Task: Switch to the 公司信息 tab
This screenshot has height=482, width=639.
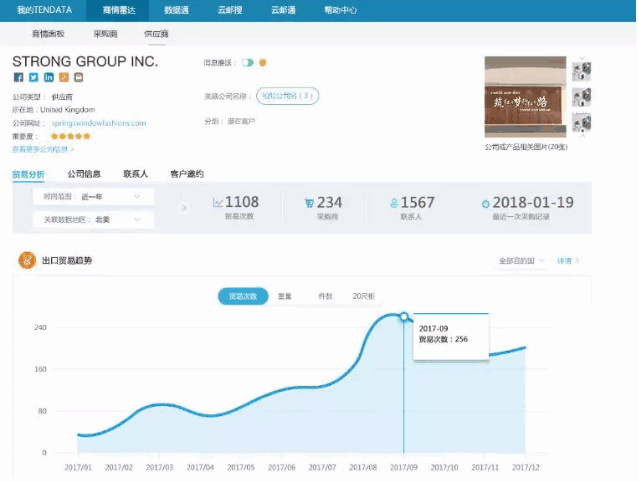Action: point(84,174)
